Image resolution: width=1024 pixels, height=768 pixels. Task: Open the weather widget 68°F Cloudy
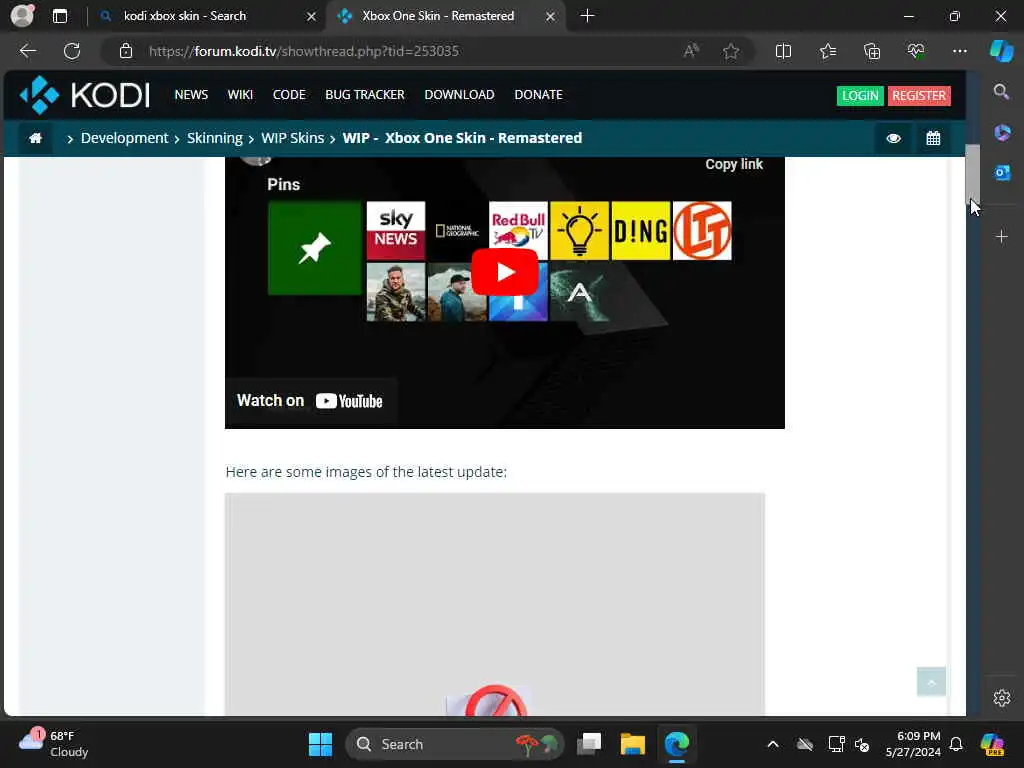point(54,744)
